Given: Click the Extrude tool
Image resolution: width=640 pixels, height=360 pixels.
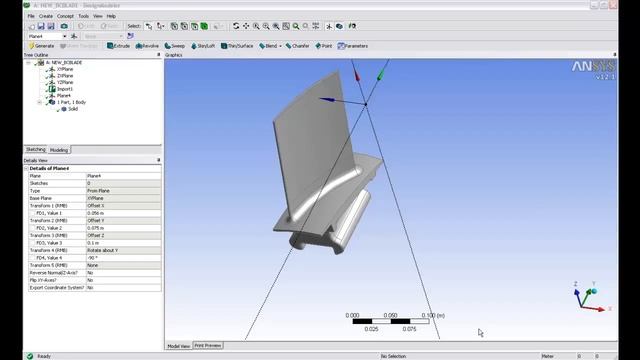Looking at the screenshot, I should click(118, 46).
